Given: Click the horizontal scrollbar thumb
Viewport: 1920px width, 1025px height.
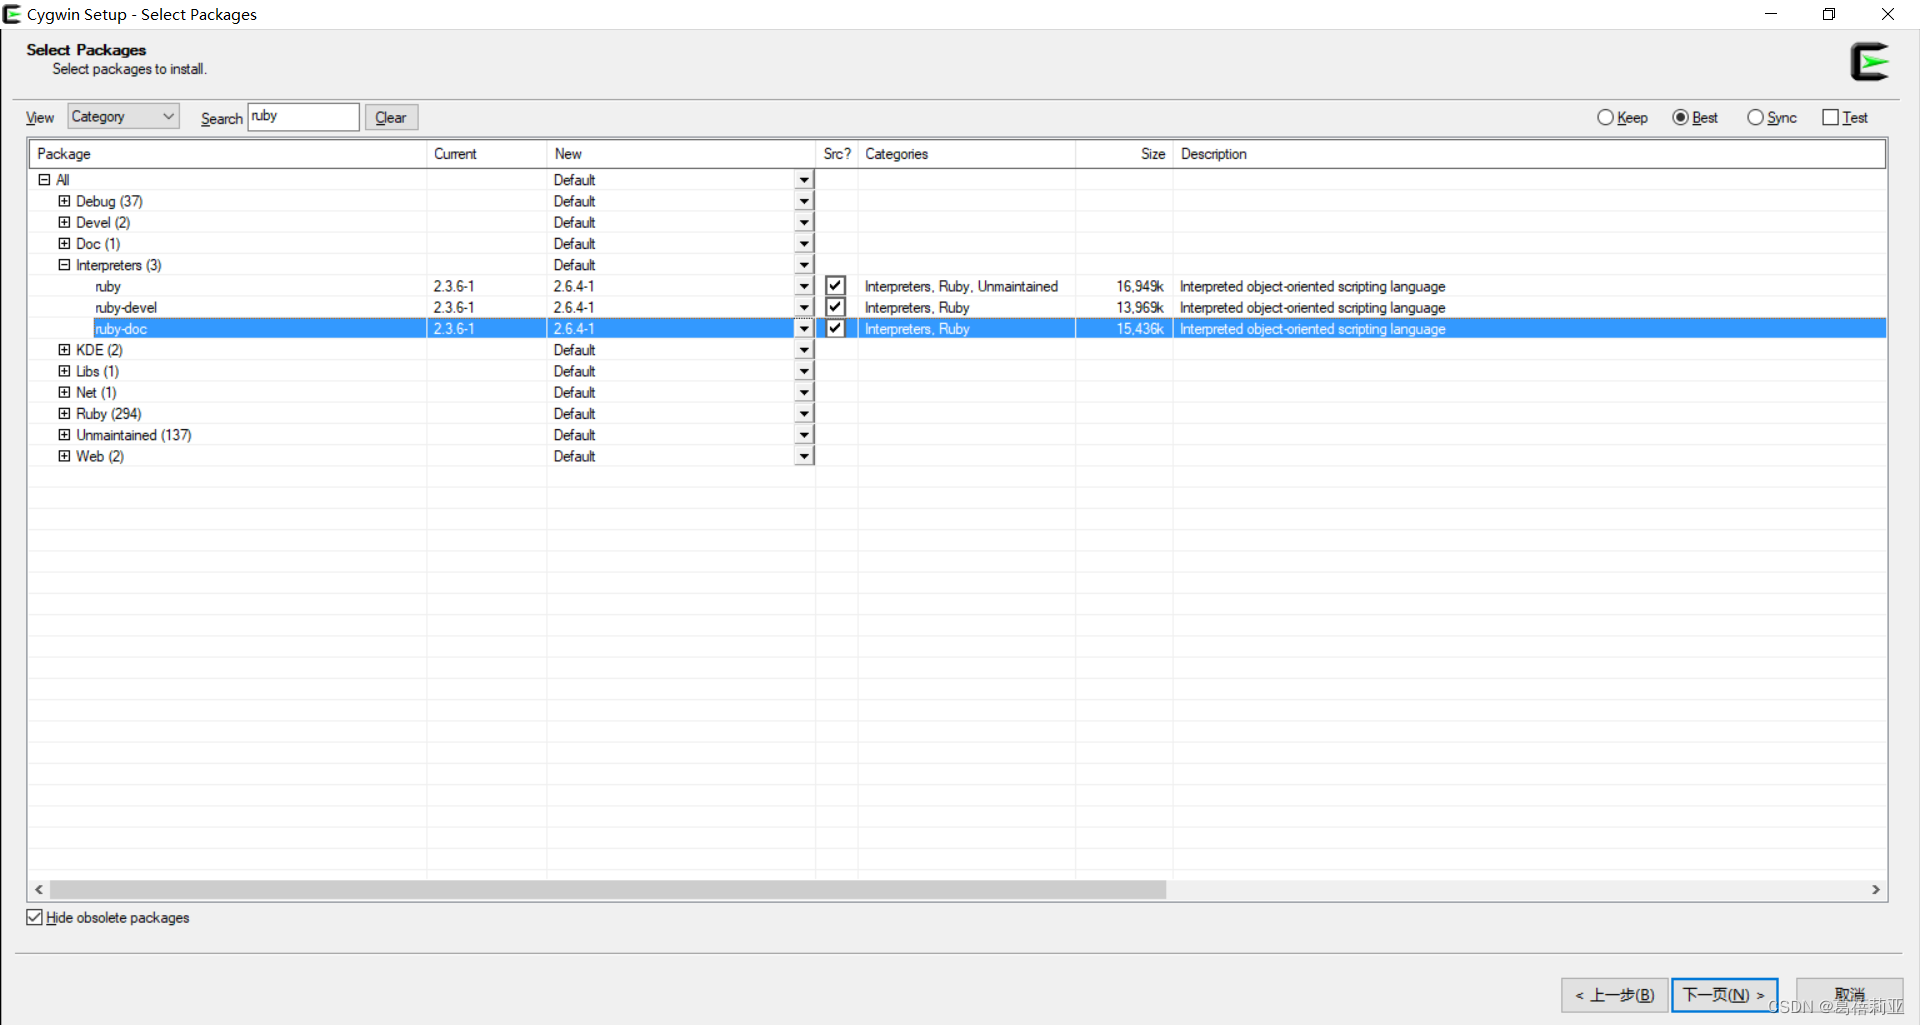Looking at the screenshot, I should (608, 889).
